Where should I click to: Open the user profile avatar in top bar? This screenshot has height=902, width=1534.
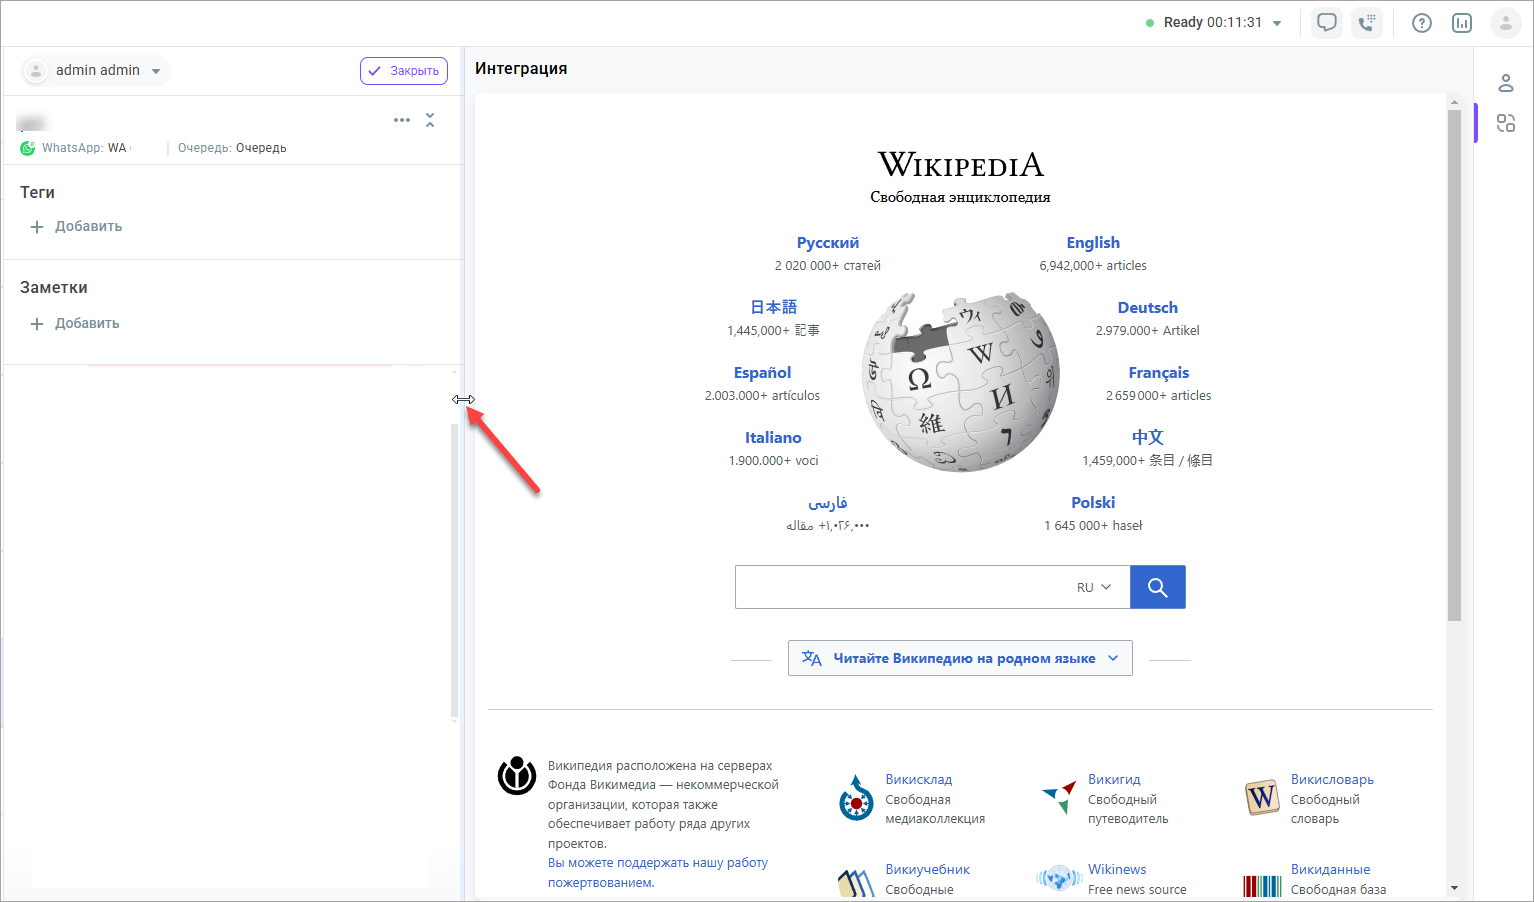click(x=1506, y=23)
